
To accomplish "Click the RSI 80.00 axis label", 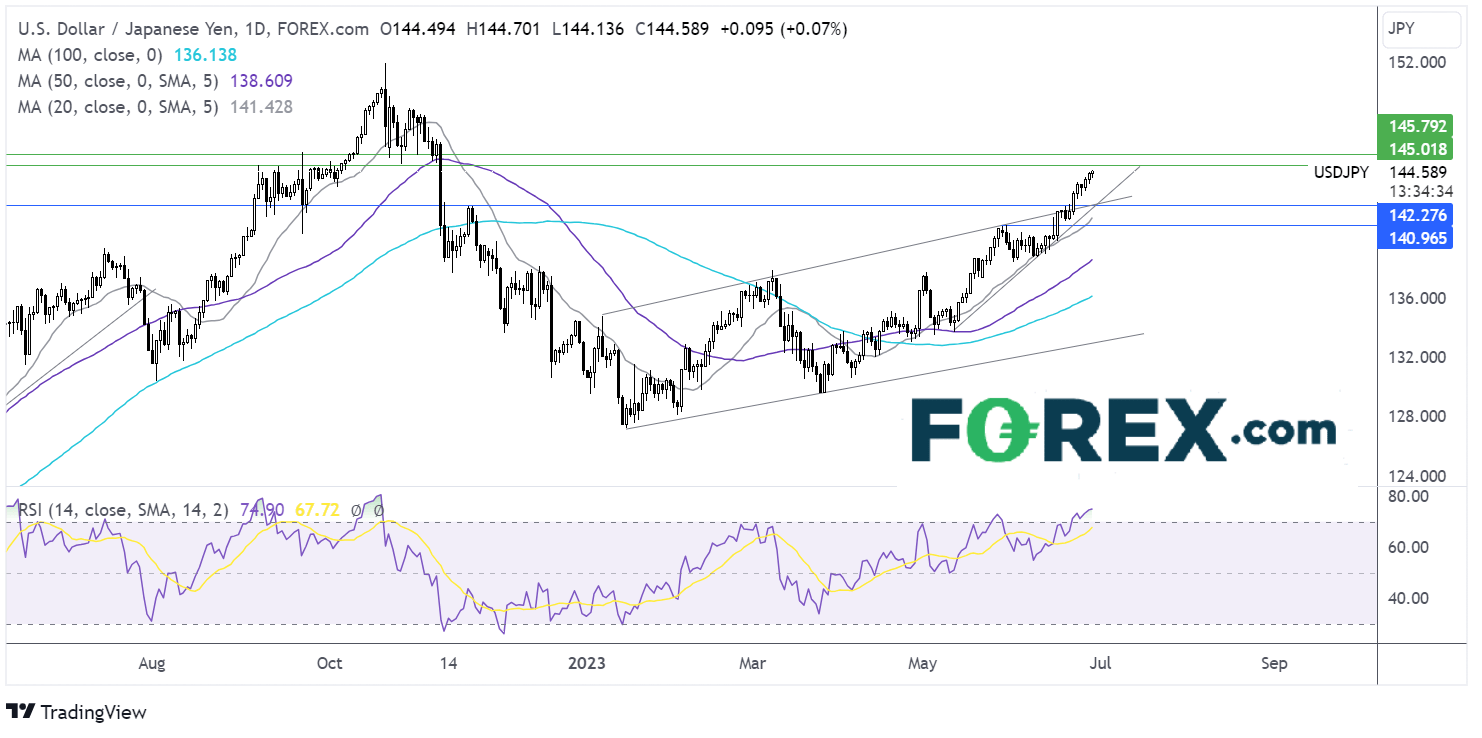I will (x=1408, y=496).
